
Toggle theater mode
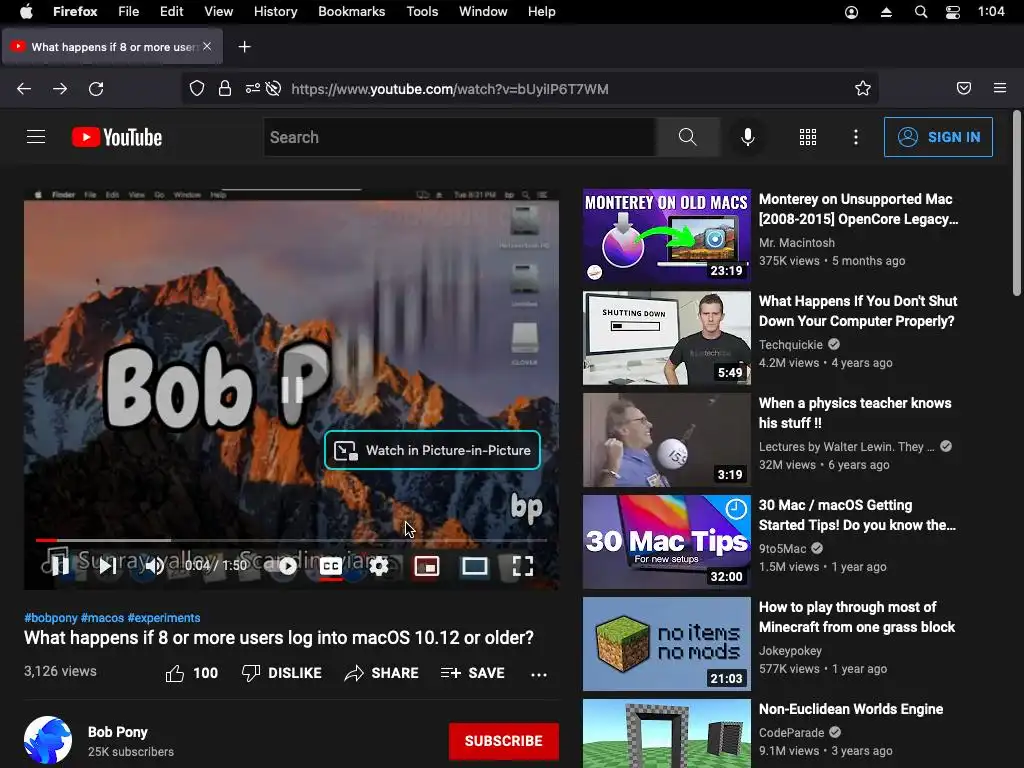click(x=475, y=566)
